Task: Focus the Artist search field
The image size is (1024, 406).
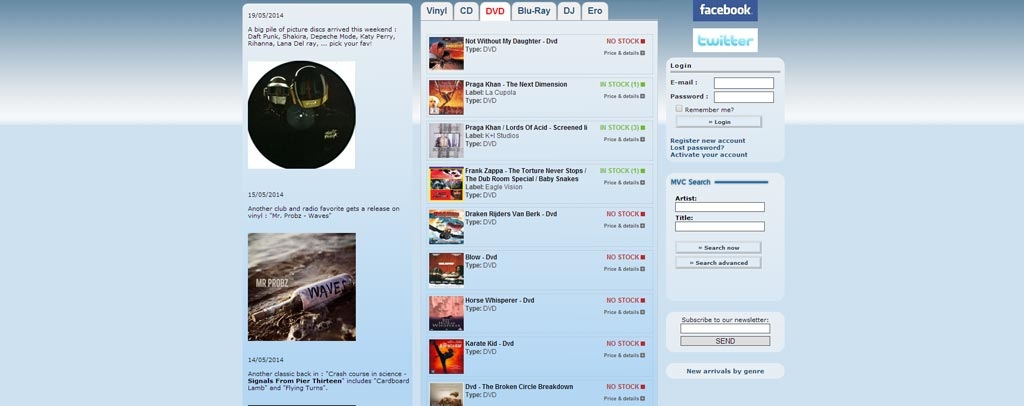Action: (x=720, y=207)
